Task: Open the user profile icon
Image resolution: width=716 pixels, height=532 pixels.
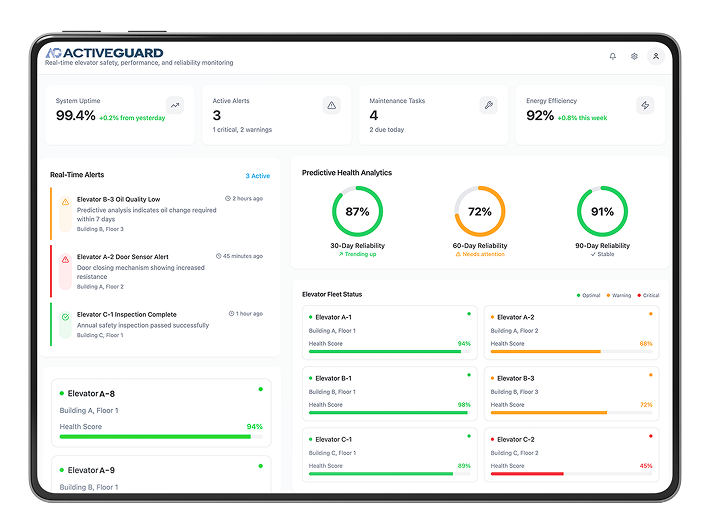Action: pos(655,56)
